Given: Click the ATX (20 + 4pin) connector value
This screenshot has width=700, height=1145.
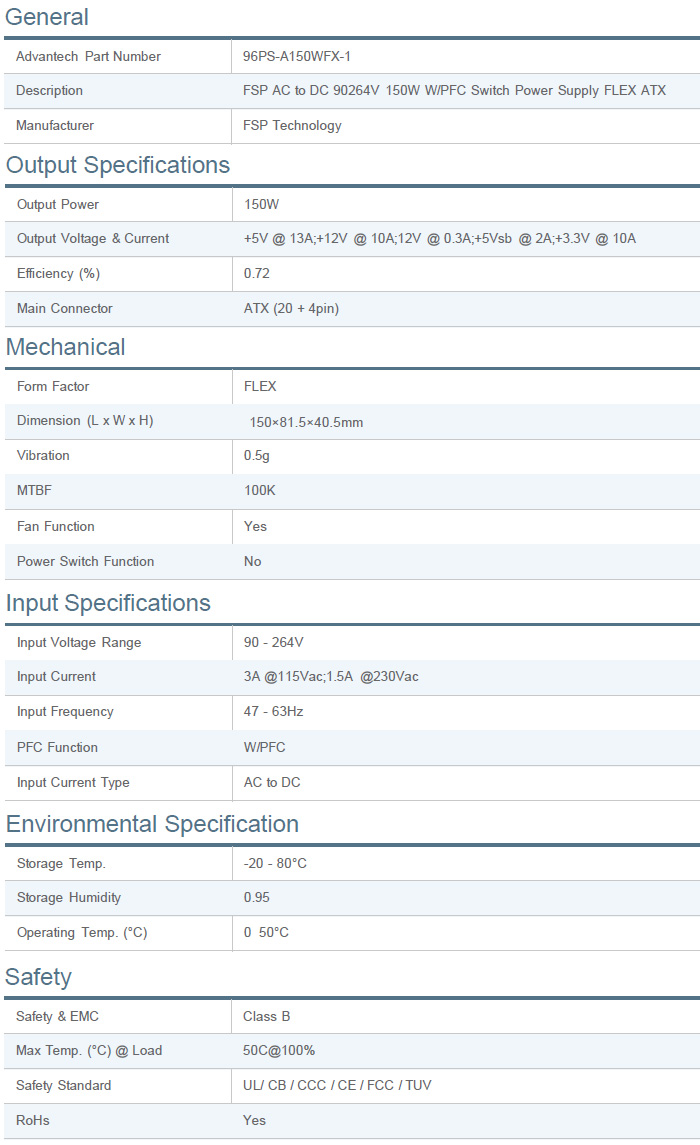Looking at the screenshot, I should [x=291, y=308].
